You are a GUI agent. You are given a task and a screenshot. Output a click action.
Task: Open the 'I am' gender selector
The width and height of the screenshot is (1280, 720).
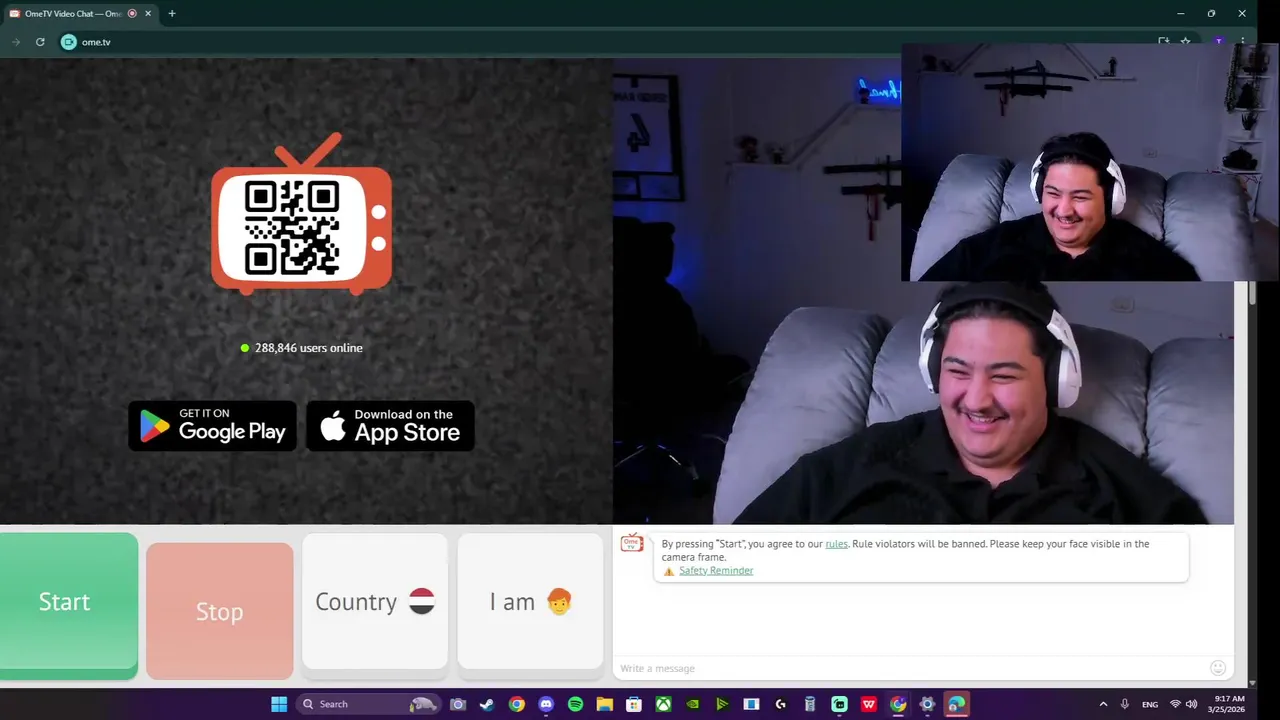[530, 601]
